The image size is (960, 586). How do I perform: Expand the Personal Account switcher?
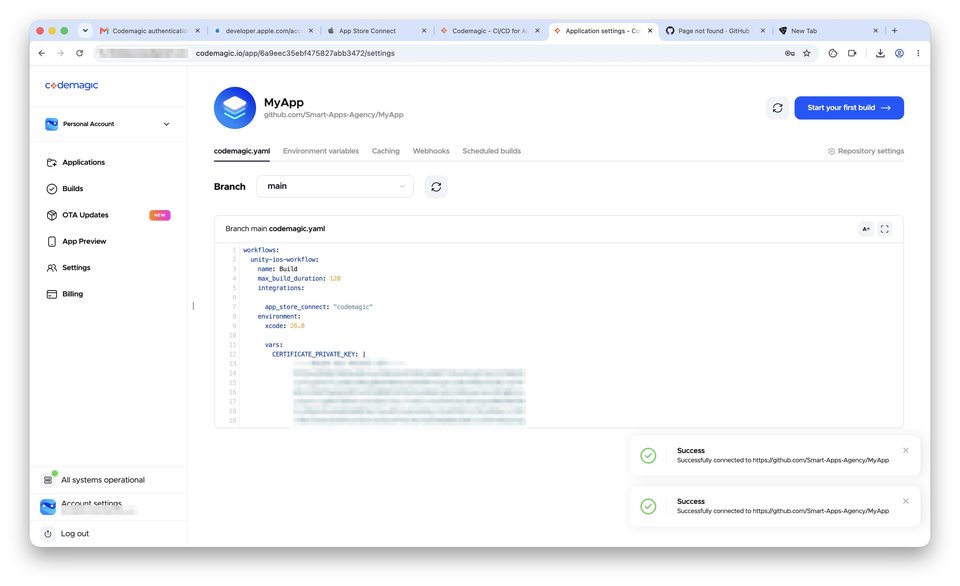pos(108,124)
